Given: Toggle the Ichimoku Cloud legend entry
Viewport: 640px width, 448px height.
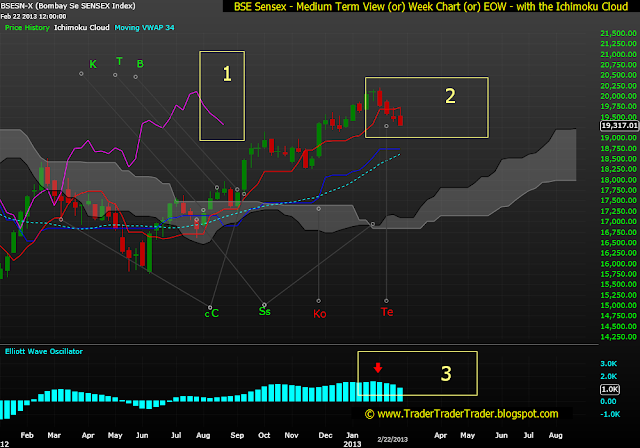Looking at the screenshot, I should click(82, 28).
